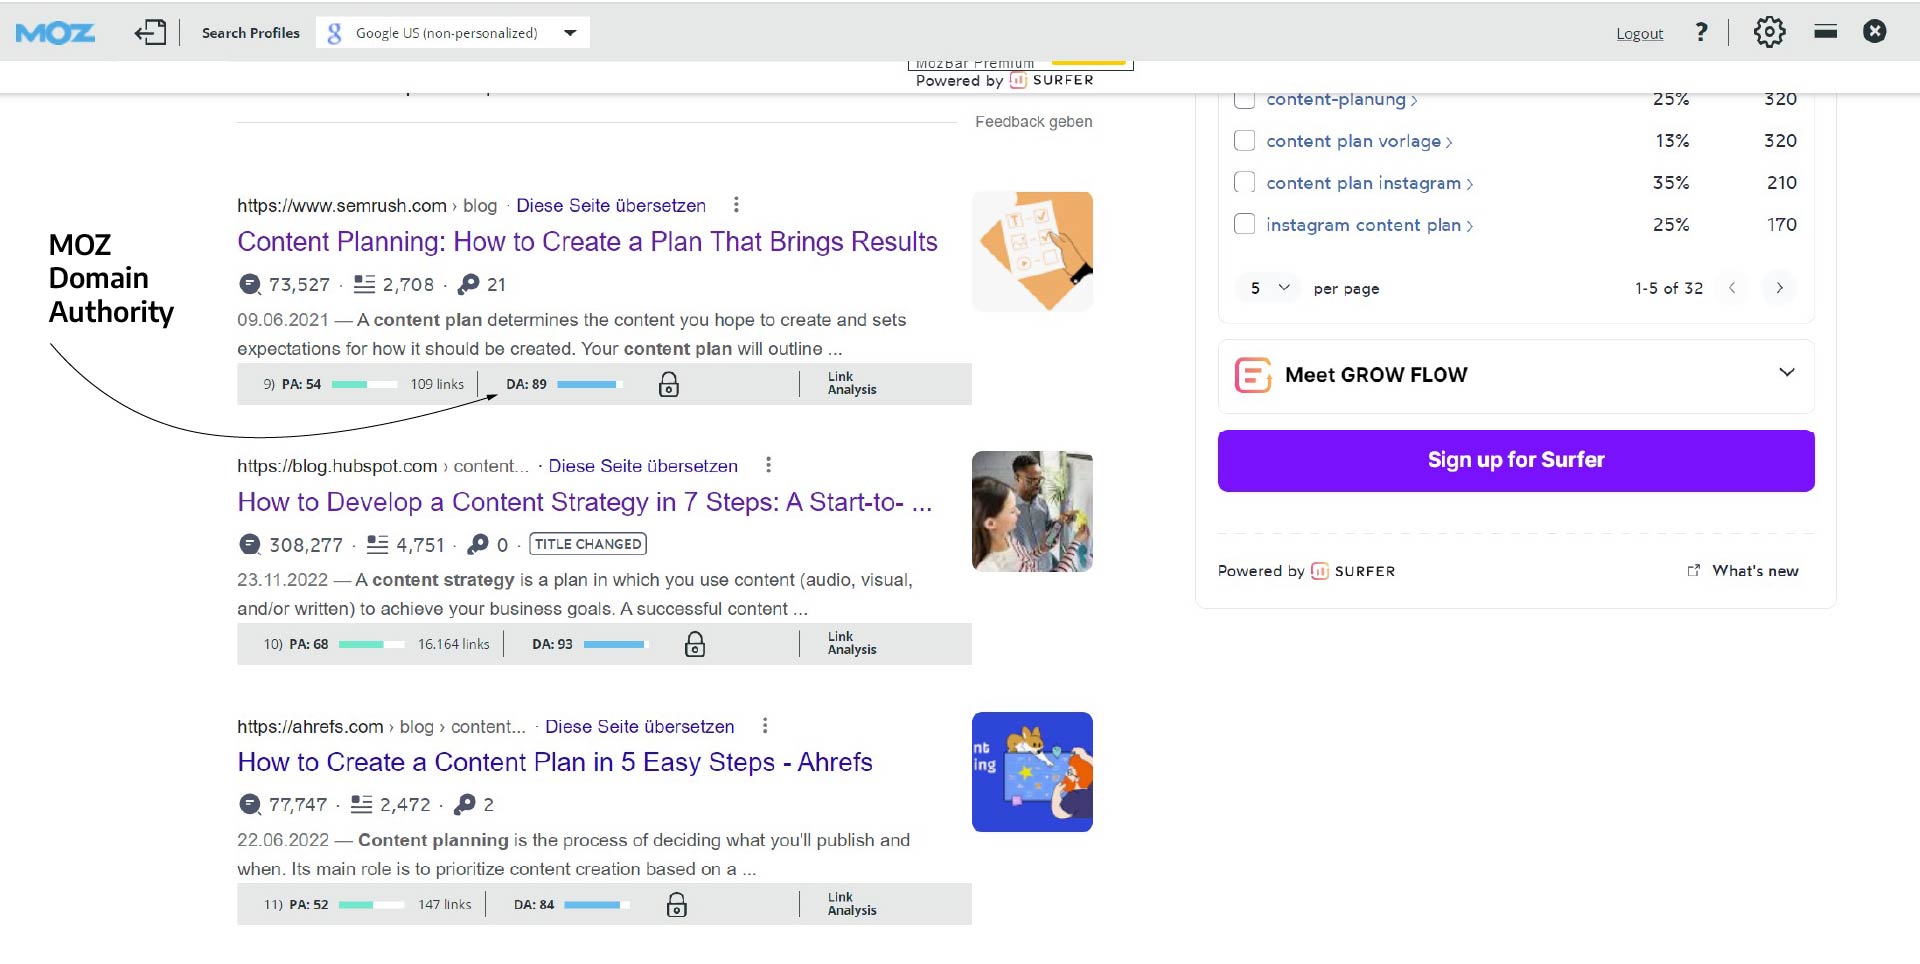Viewport: 1920px width, 964px height.
Task: Click the Google icon in Search Profiles selector
Action: coord(335,33)
